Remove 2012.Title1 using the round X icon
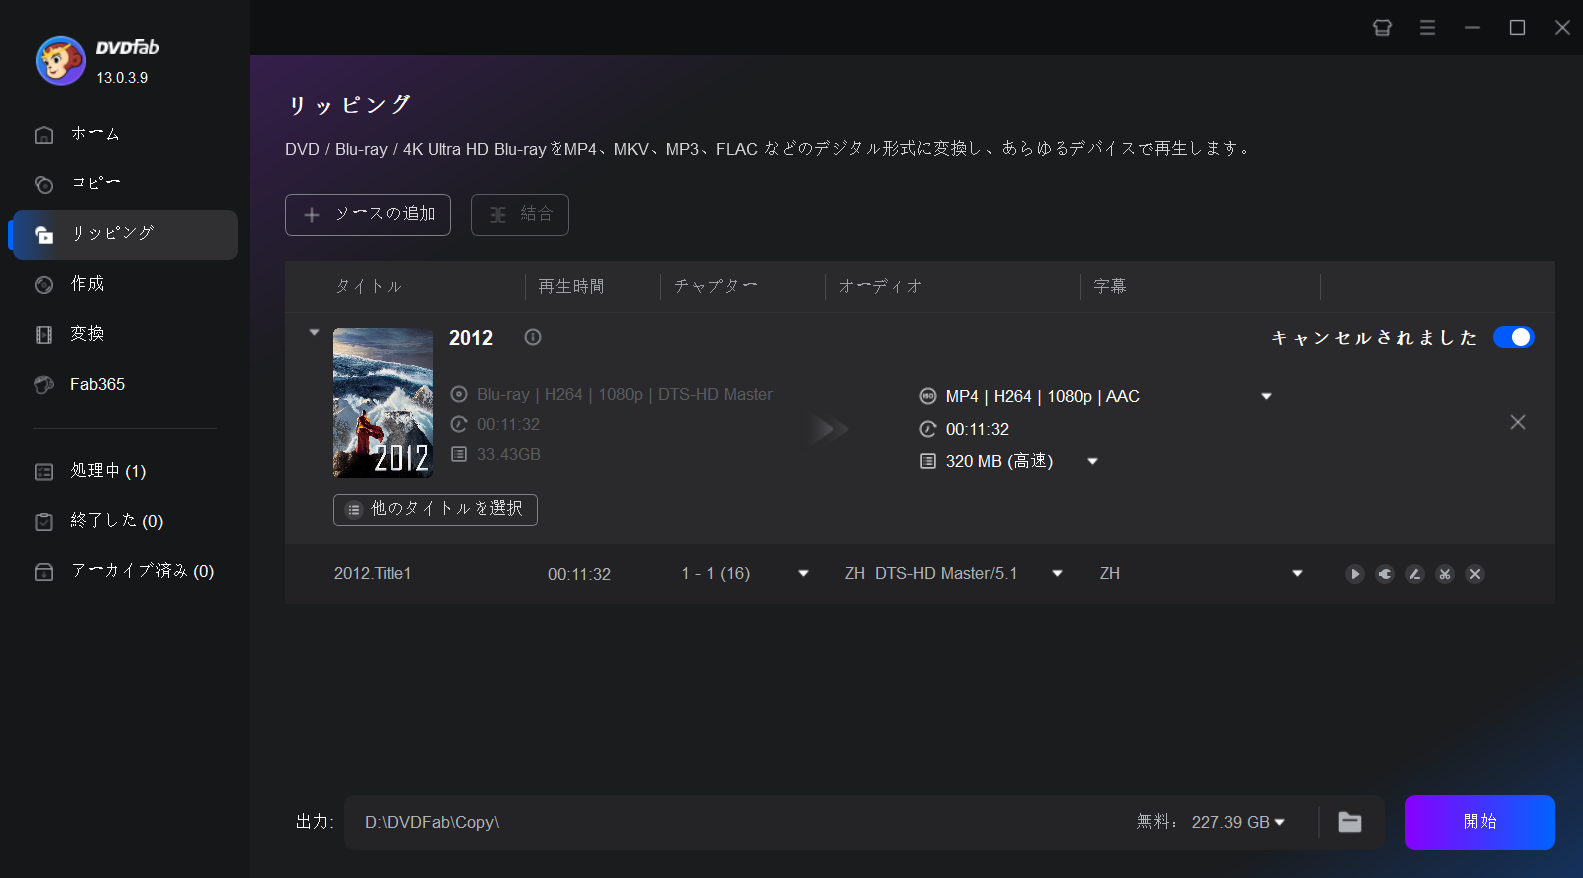Image resolution: width=1583 pixels, height=878 pixels. point(1474,574)
